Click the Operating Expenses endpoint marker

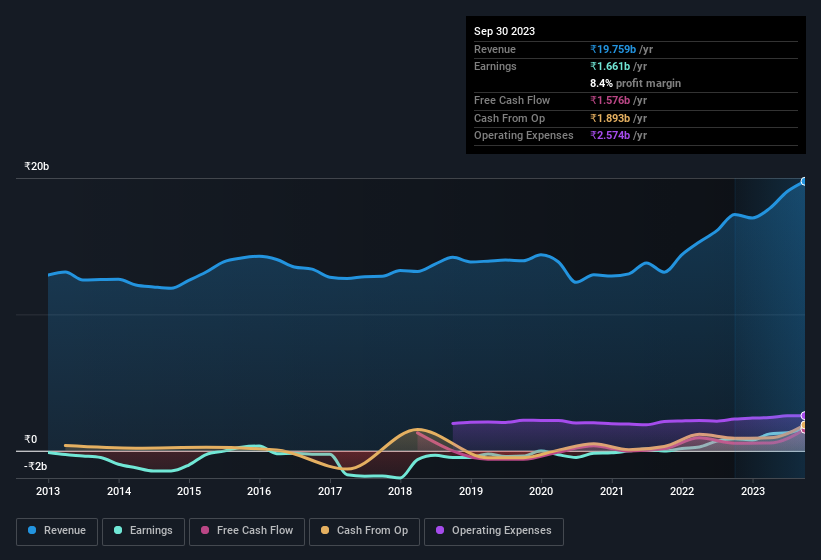804,416
